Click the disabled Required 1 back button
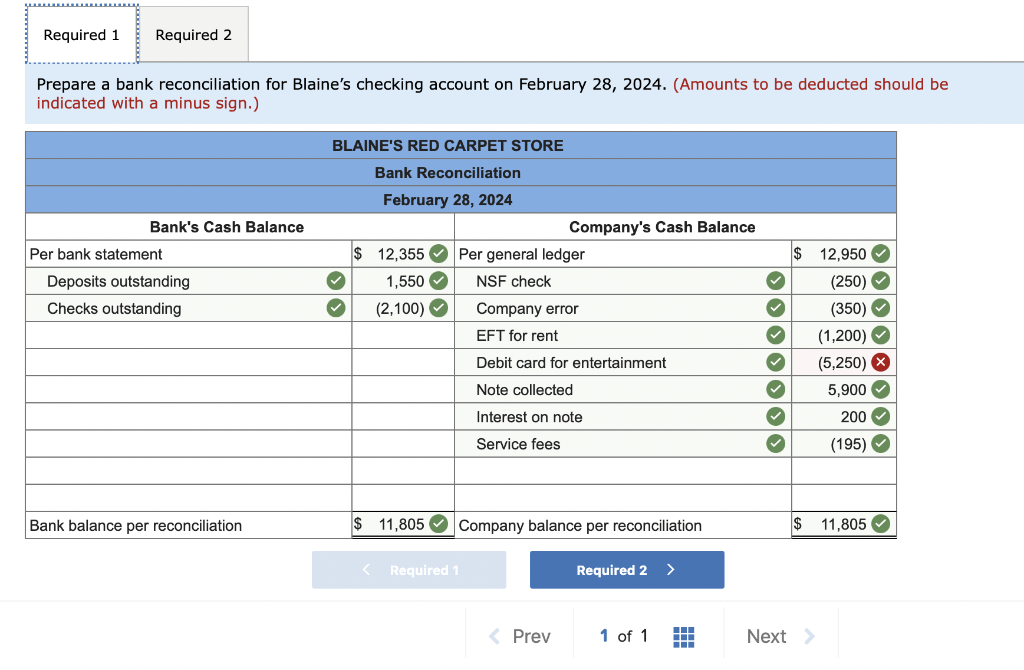The height and width of the screenshot is (670, 1024). [409, 569]
